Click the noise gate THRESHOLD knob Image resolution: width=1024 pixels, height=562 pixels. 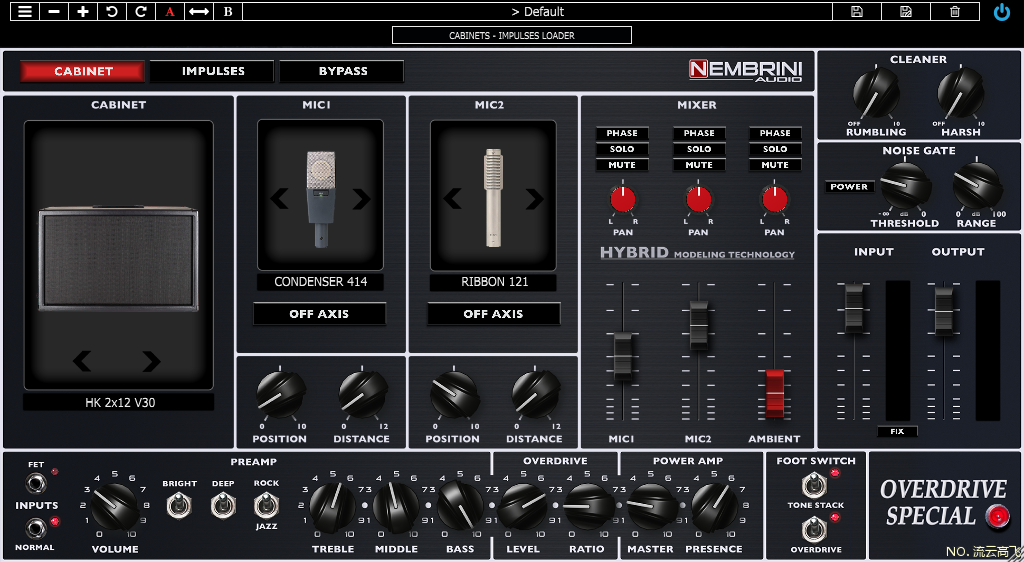click(x=904, y=185)
